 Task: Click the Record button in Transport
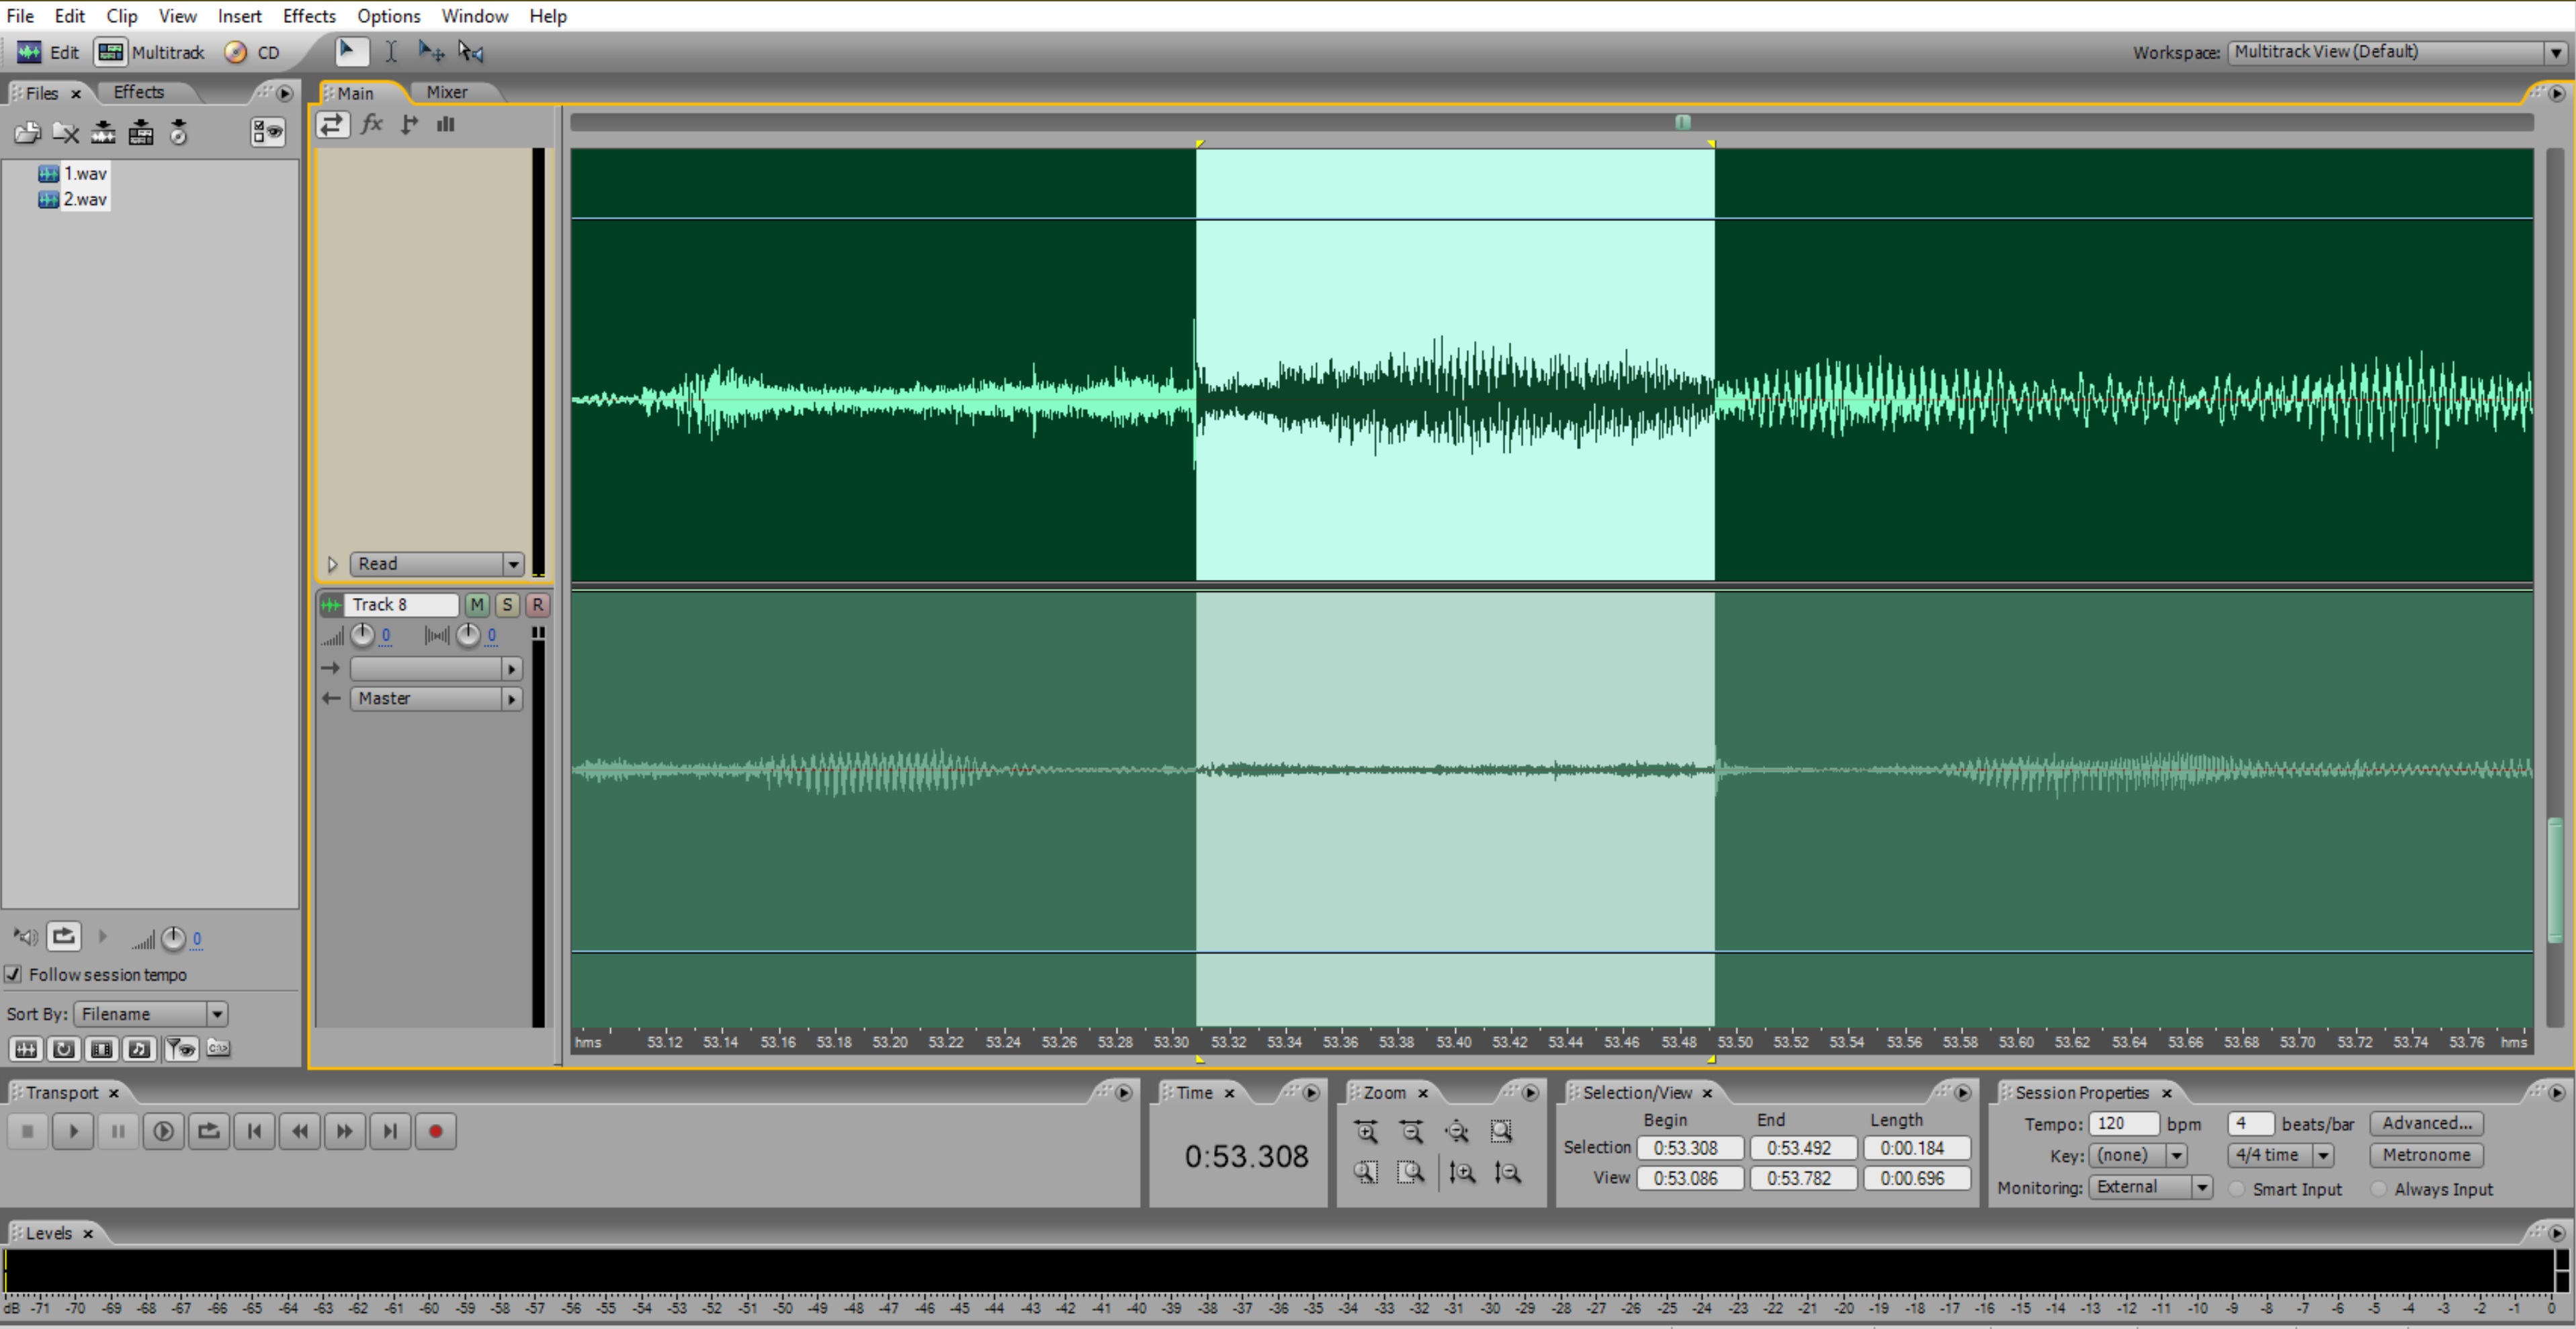[x=435, y=1131]
